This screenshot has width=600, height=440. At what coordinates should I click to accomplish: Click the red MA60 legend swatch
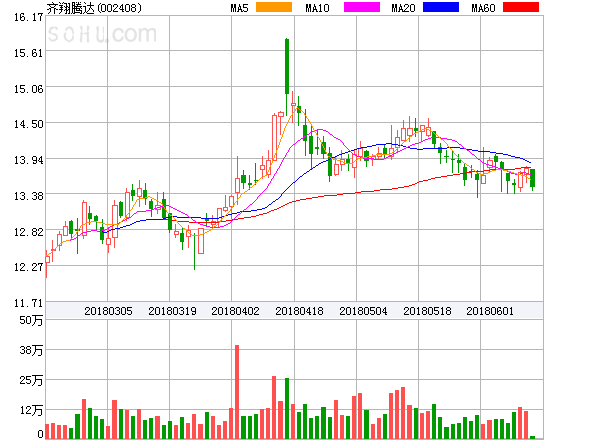[521, 7]
